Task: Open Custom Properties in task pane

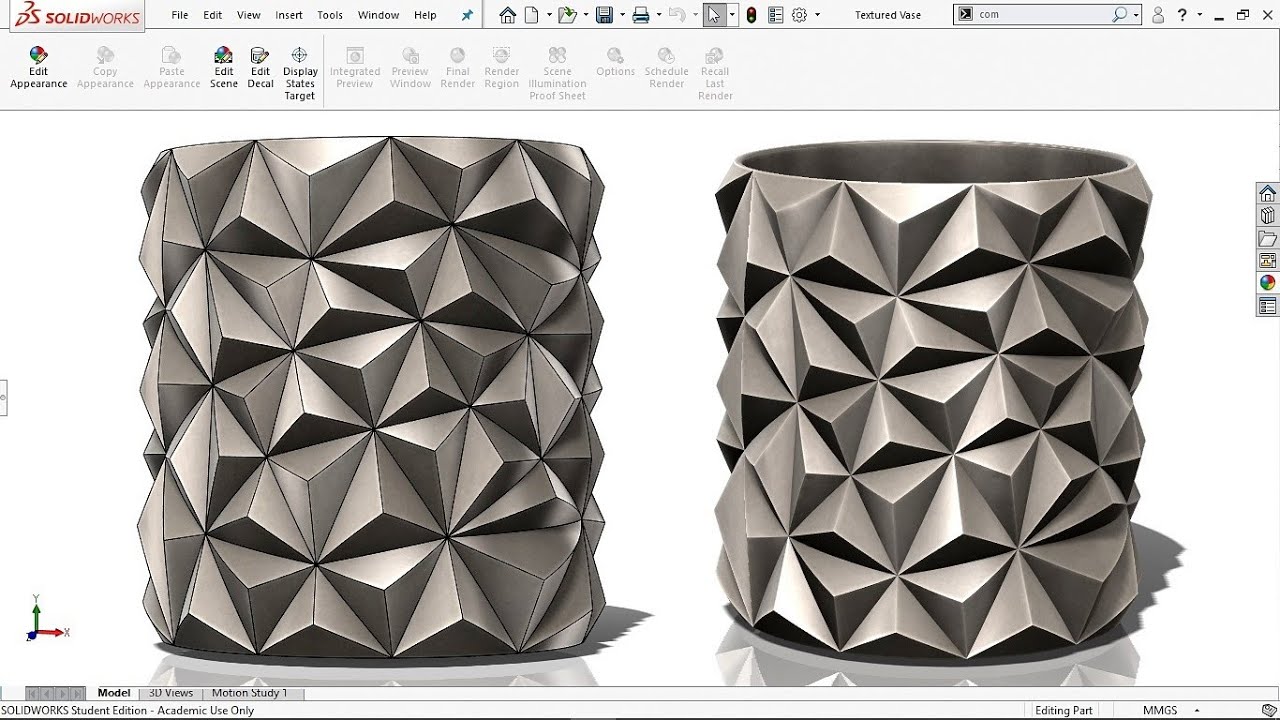Action: (1268, 306)
